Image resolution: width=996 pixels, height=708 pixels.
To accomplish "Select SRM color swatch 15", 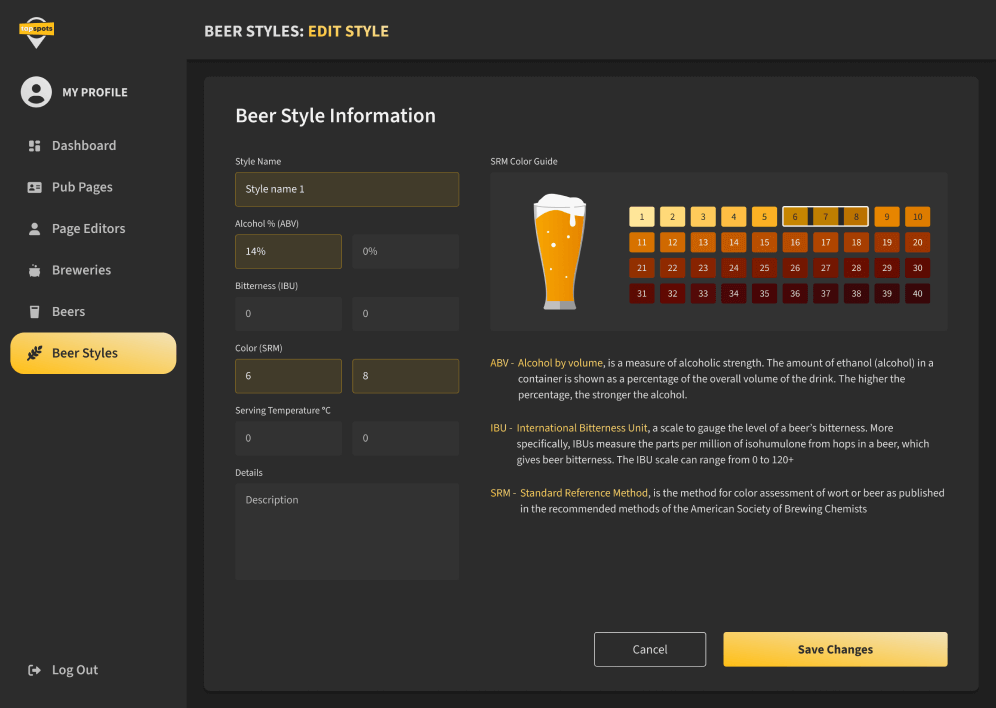I will click(x=764, y=243).
